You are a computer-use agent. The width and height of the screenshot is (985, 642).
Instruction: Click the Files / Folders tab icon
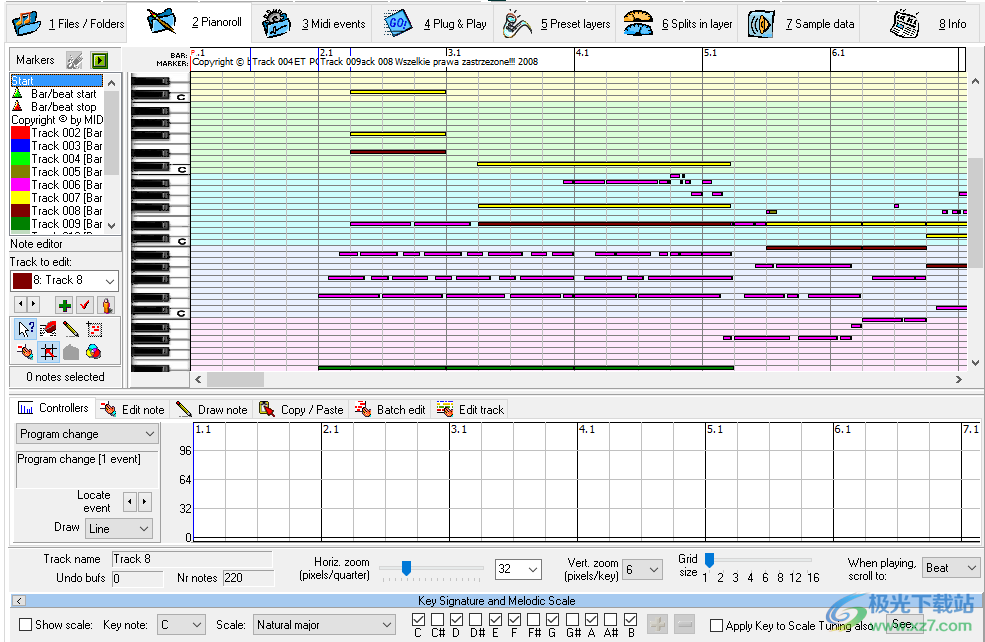(x=26, y=23)
